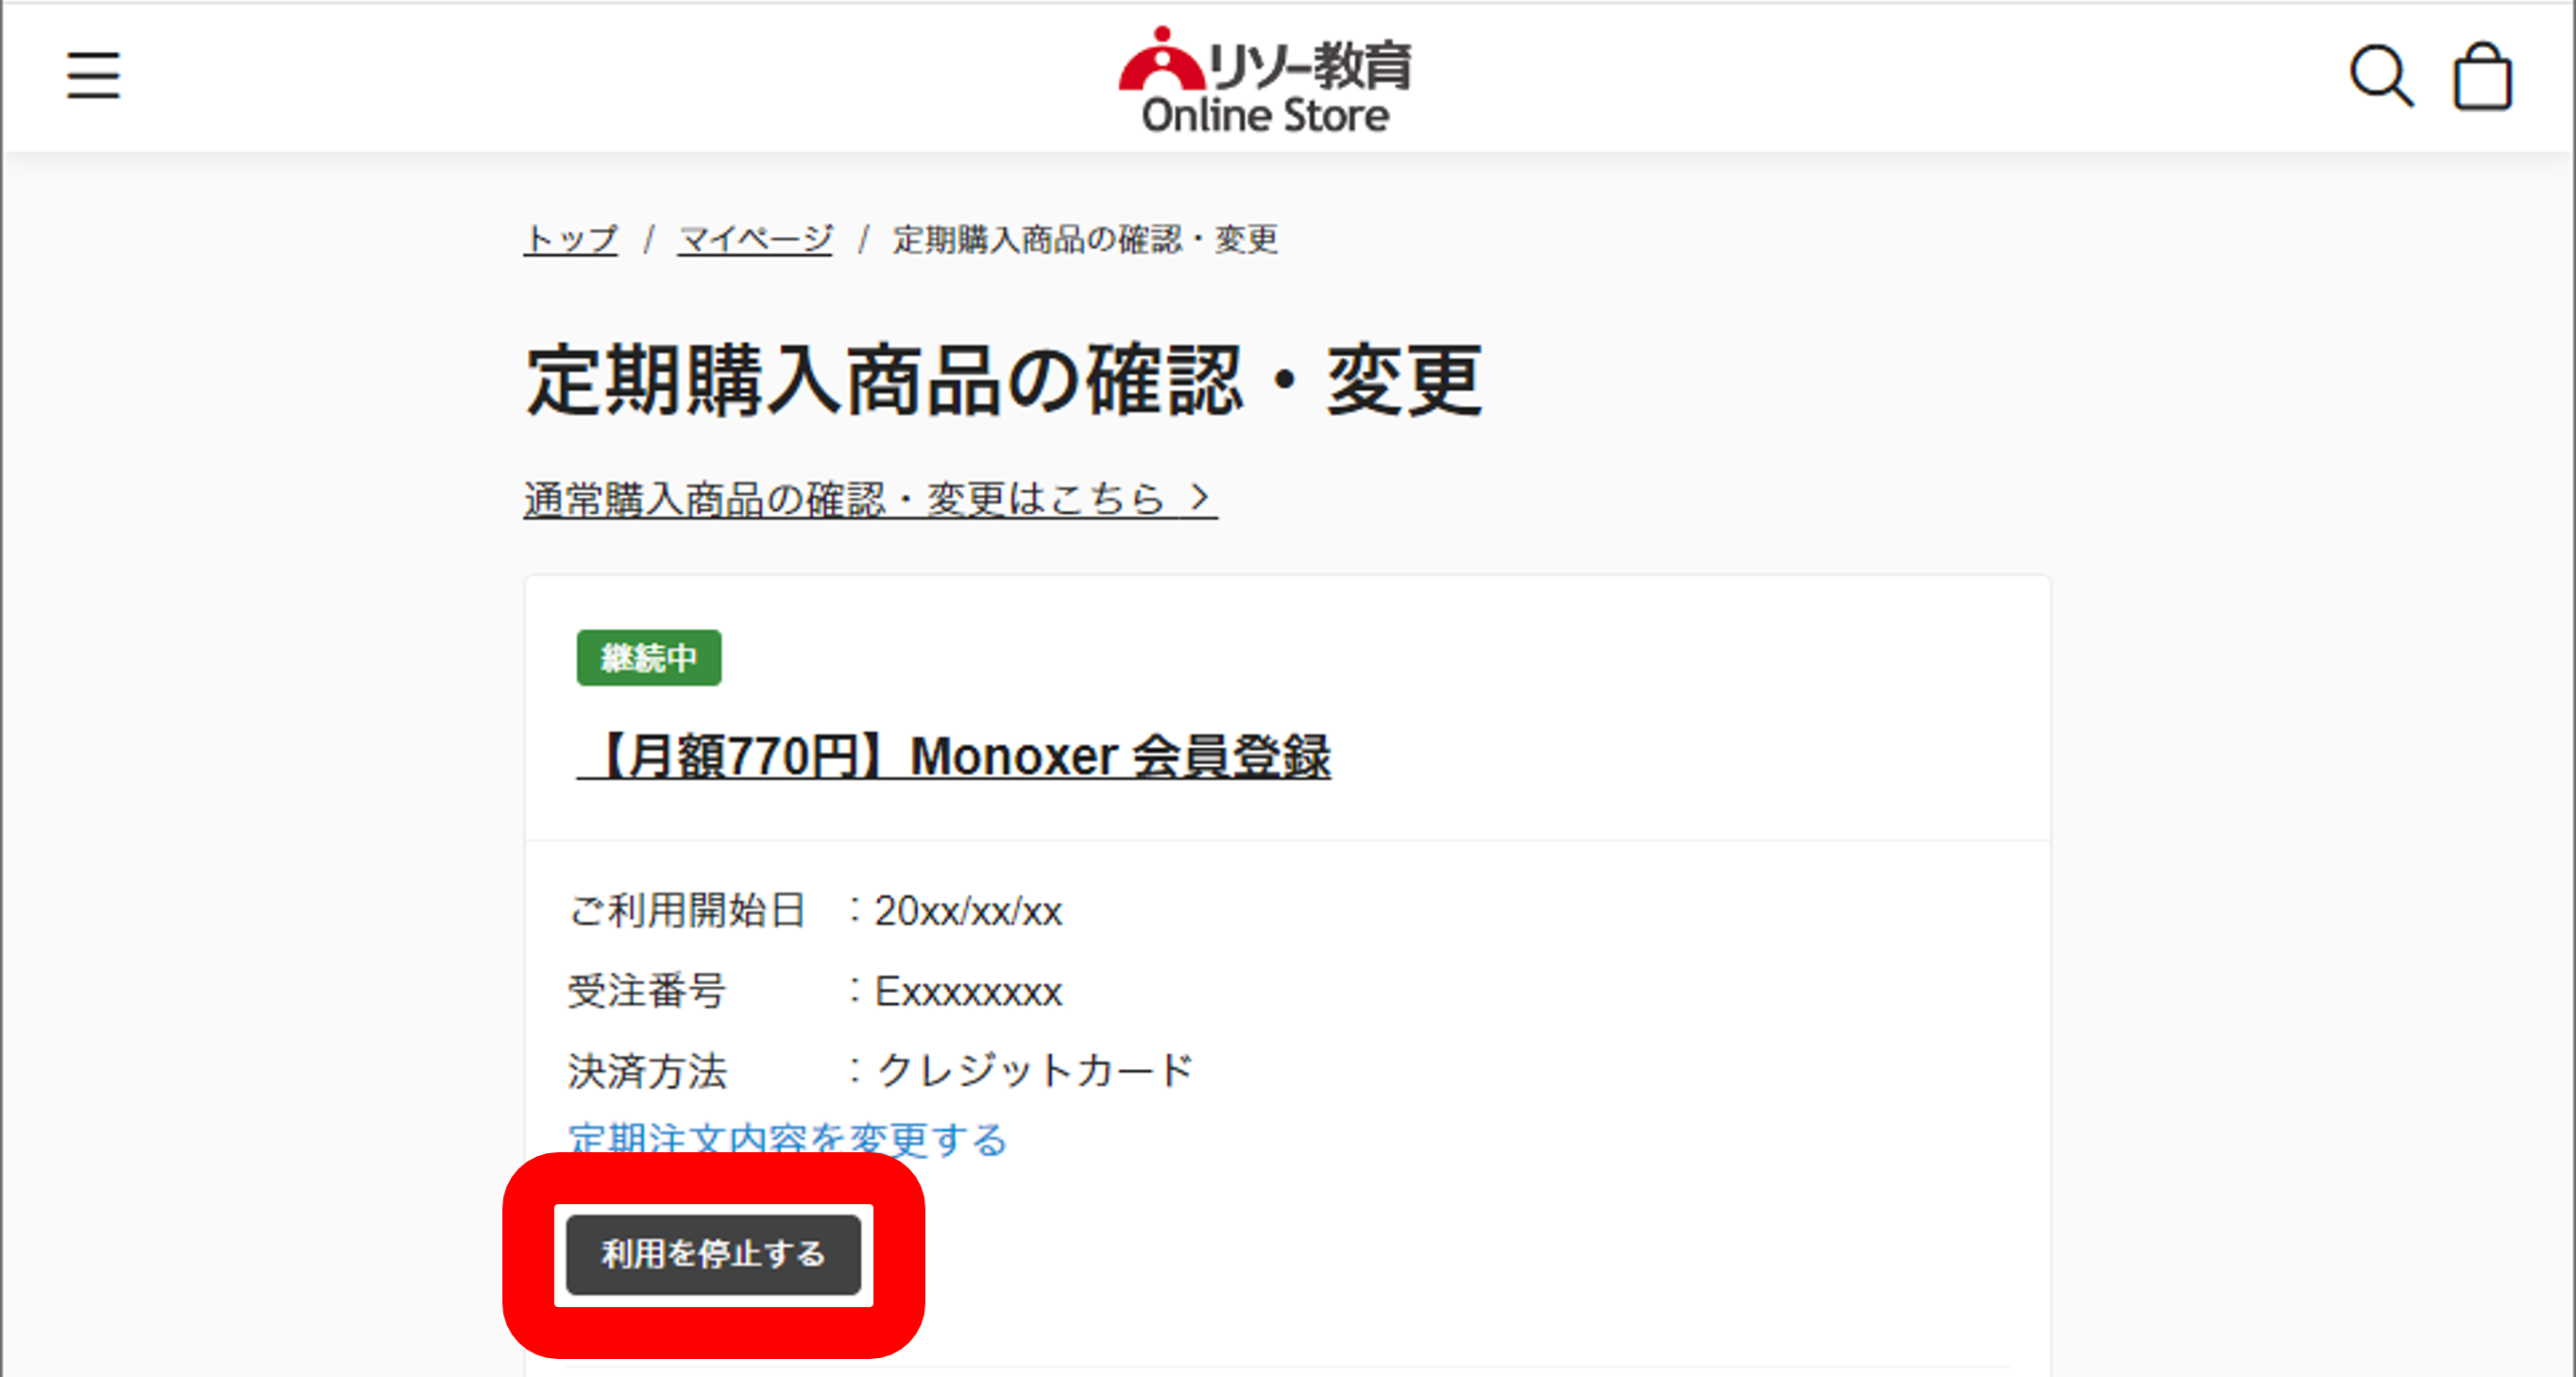Screen dimensions: 2576x1377
Task: Select current breadcrumb 定期購入商品の確認・変更
Action: click(x=1085, y=239)
